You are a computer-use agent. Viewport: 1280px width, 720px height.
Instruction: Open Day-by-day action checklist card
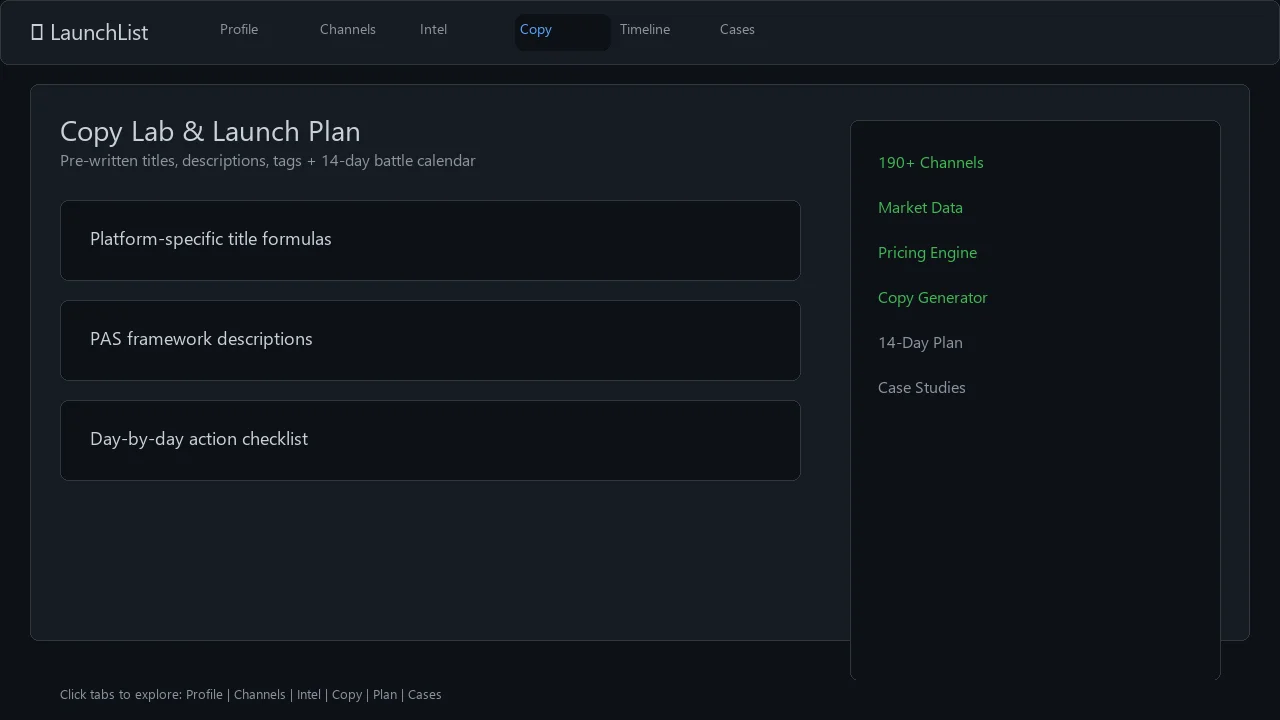coord(430,440)
